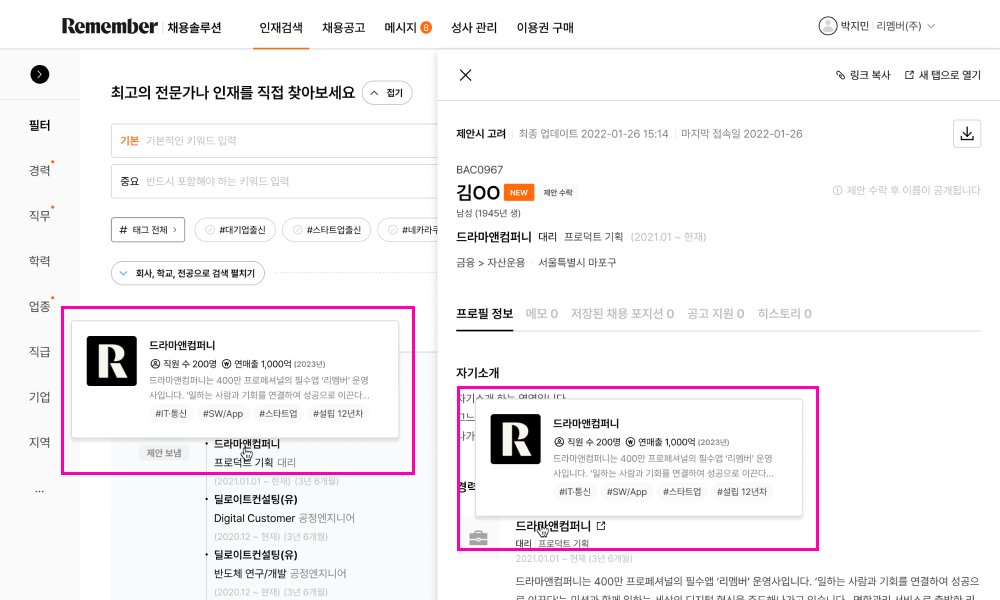The height and width of the screenshot is (600, 1000).
Task: Switch to the 메모 0 tab
Action: click(x=541, y=314)
